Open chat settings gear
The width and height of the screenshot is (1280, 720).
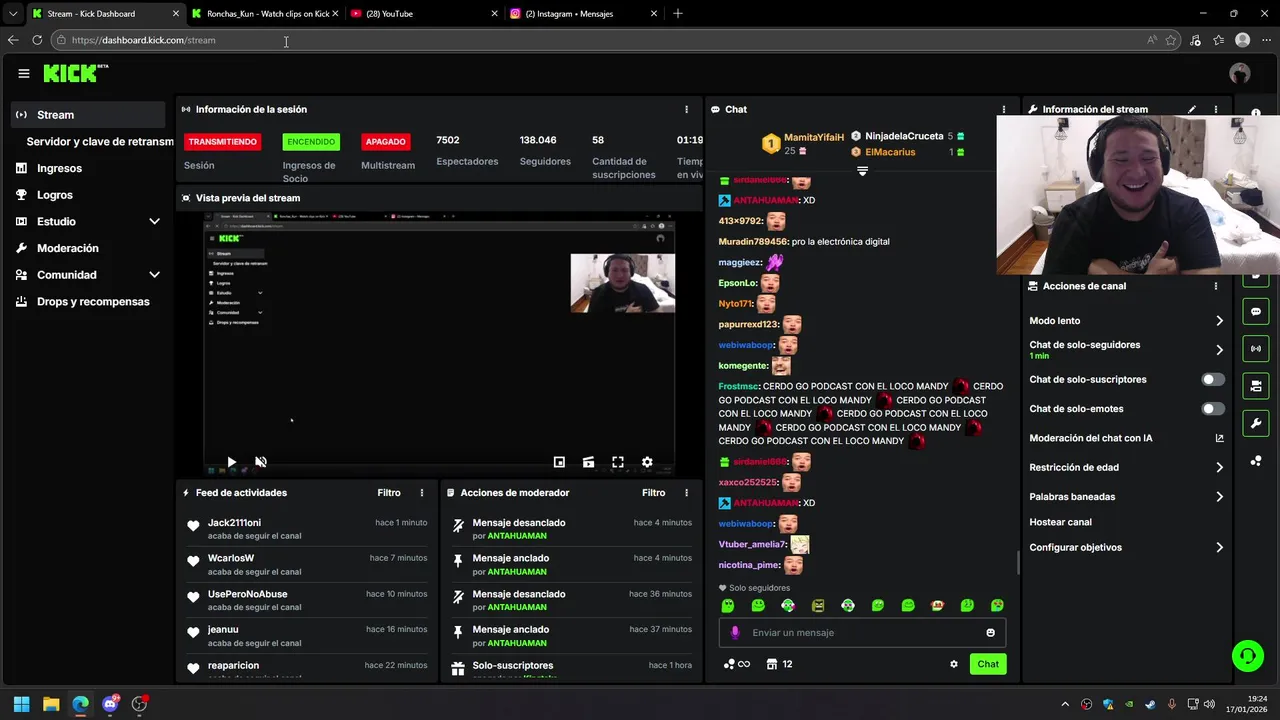pyautogui.click(x=954, y=664)
